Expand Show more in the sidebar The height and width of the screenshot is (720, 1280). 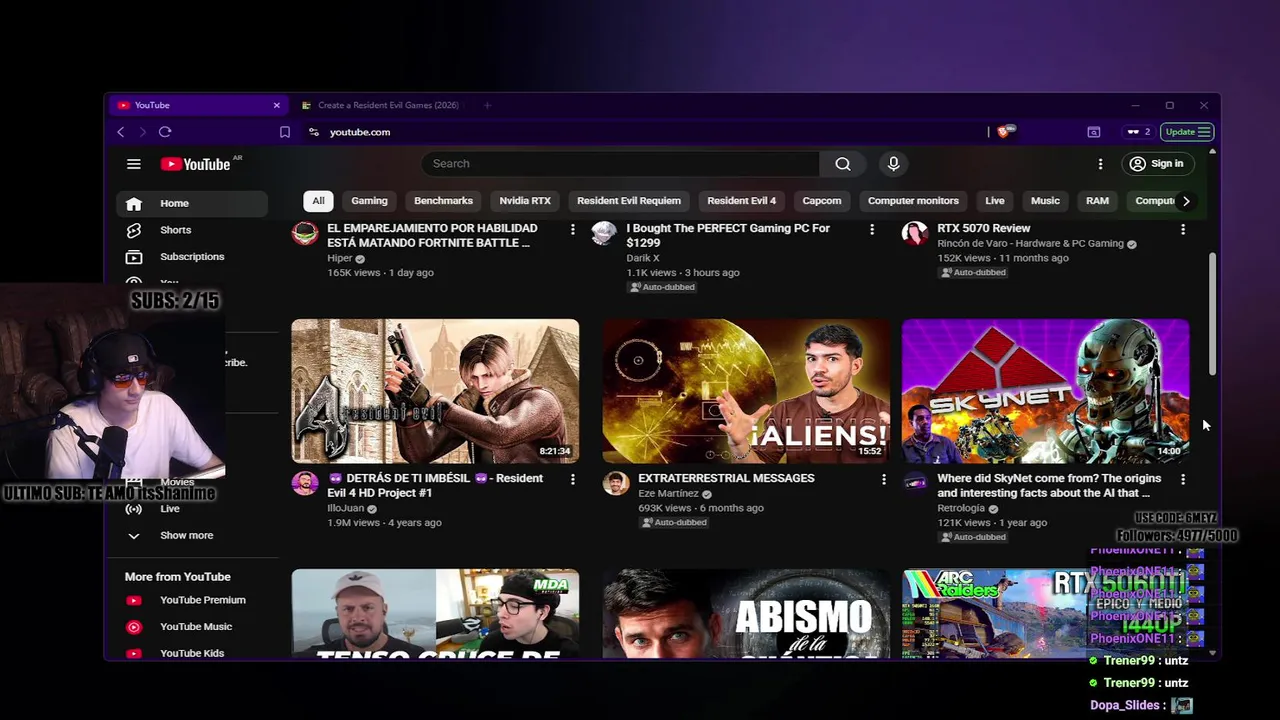pos(192,536)
